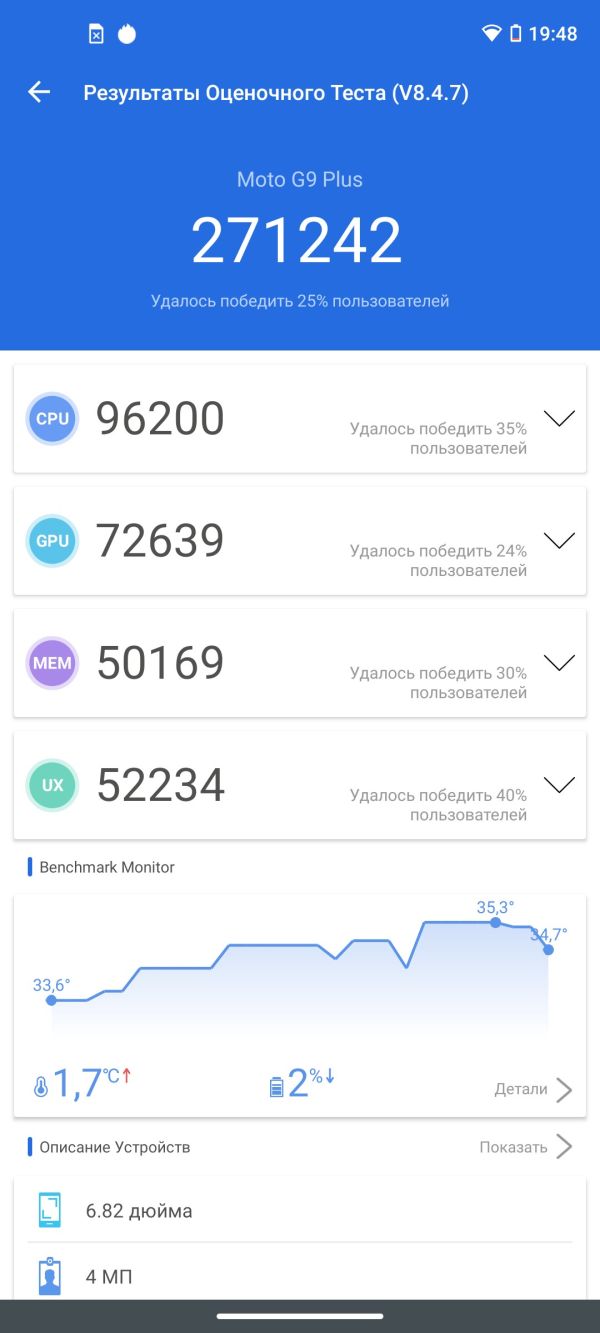This screenshot has height=1333, width=600.
Task: Tap the UX score icon
Action: click(x=52, y=785)
